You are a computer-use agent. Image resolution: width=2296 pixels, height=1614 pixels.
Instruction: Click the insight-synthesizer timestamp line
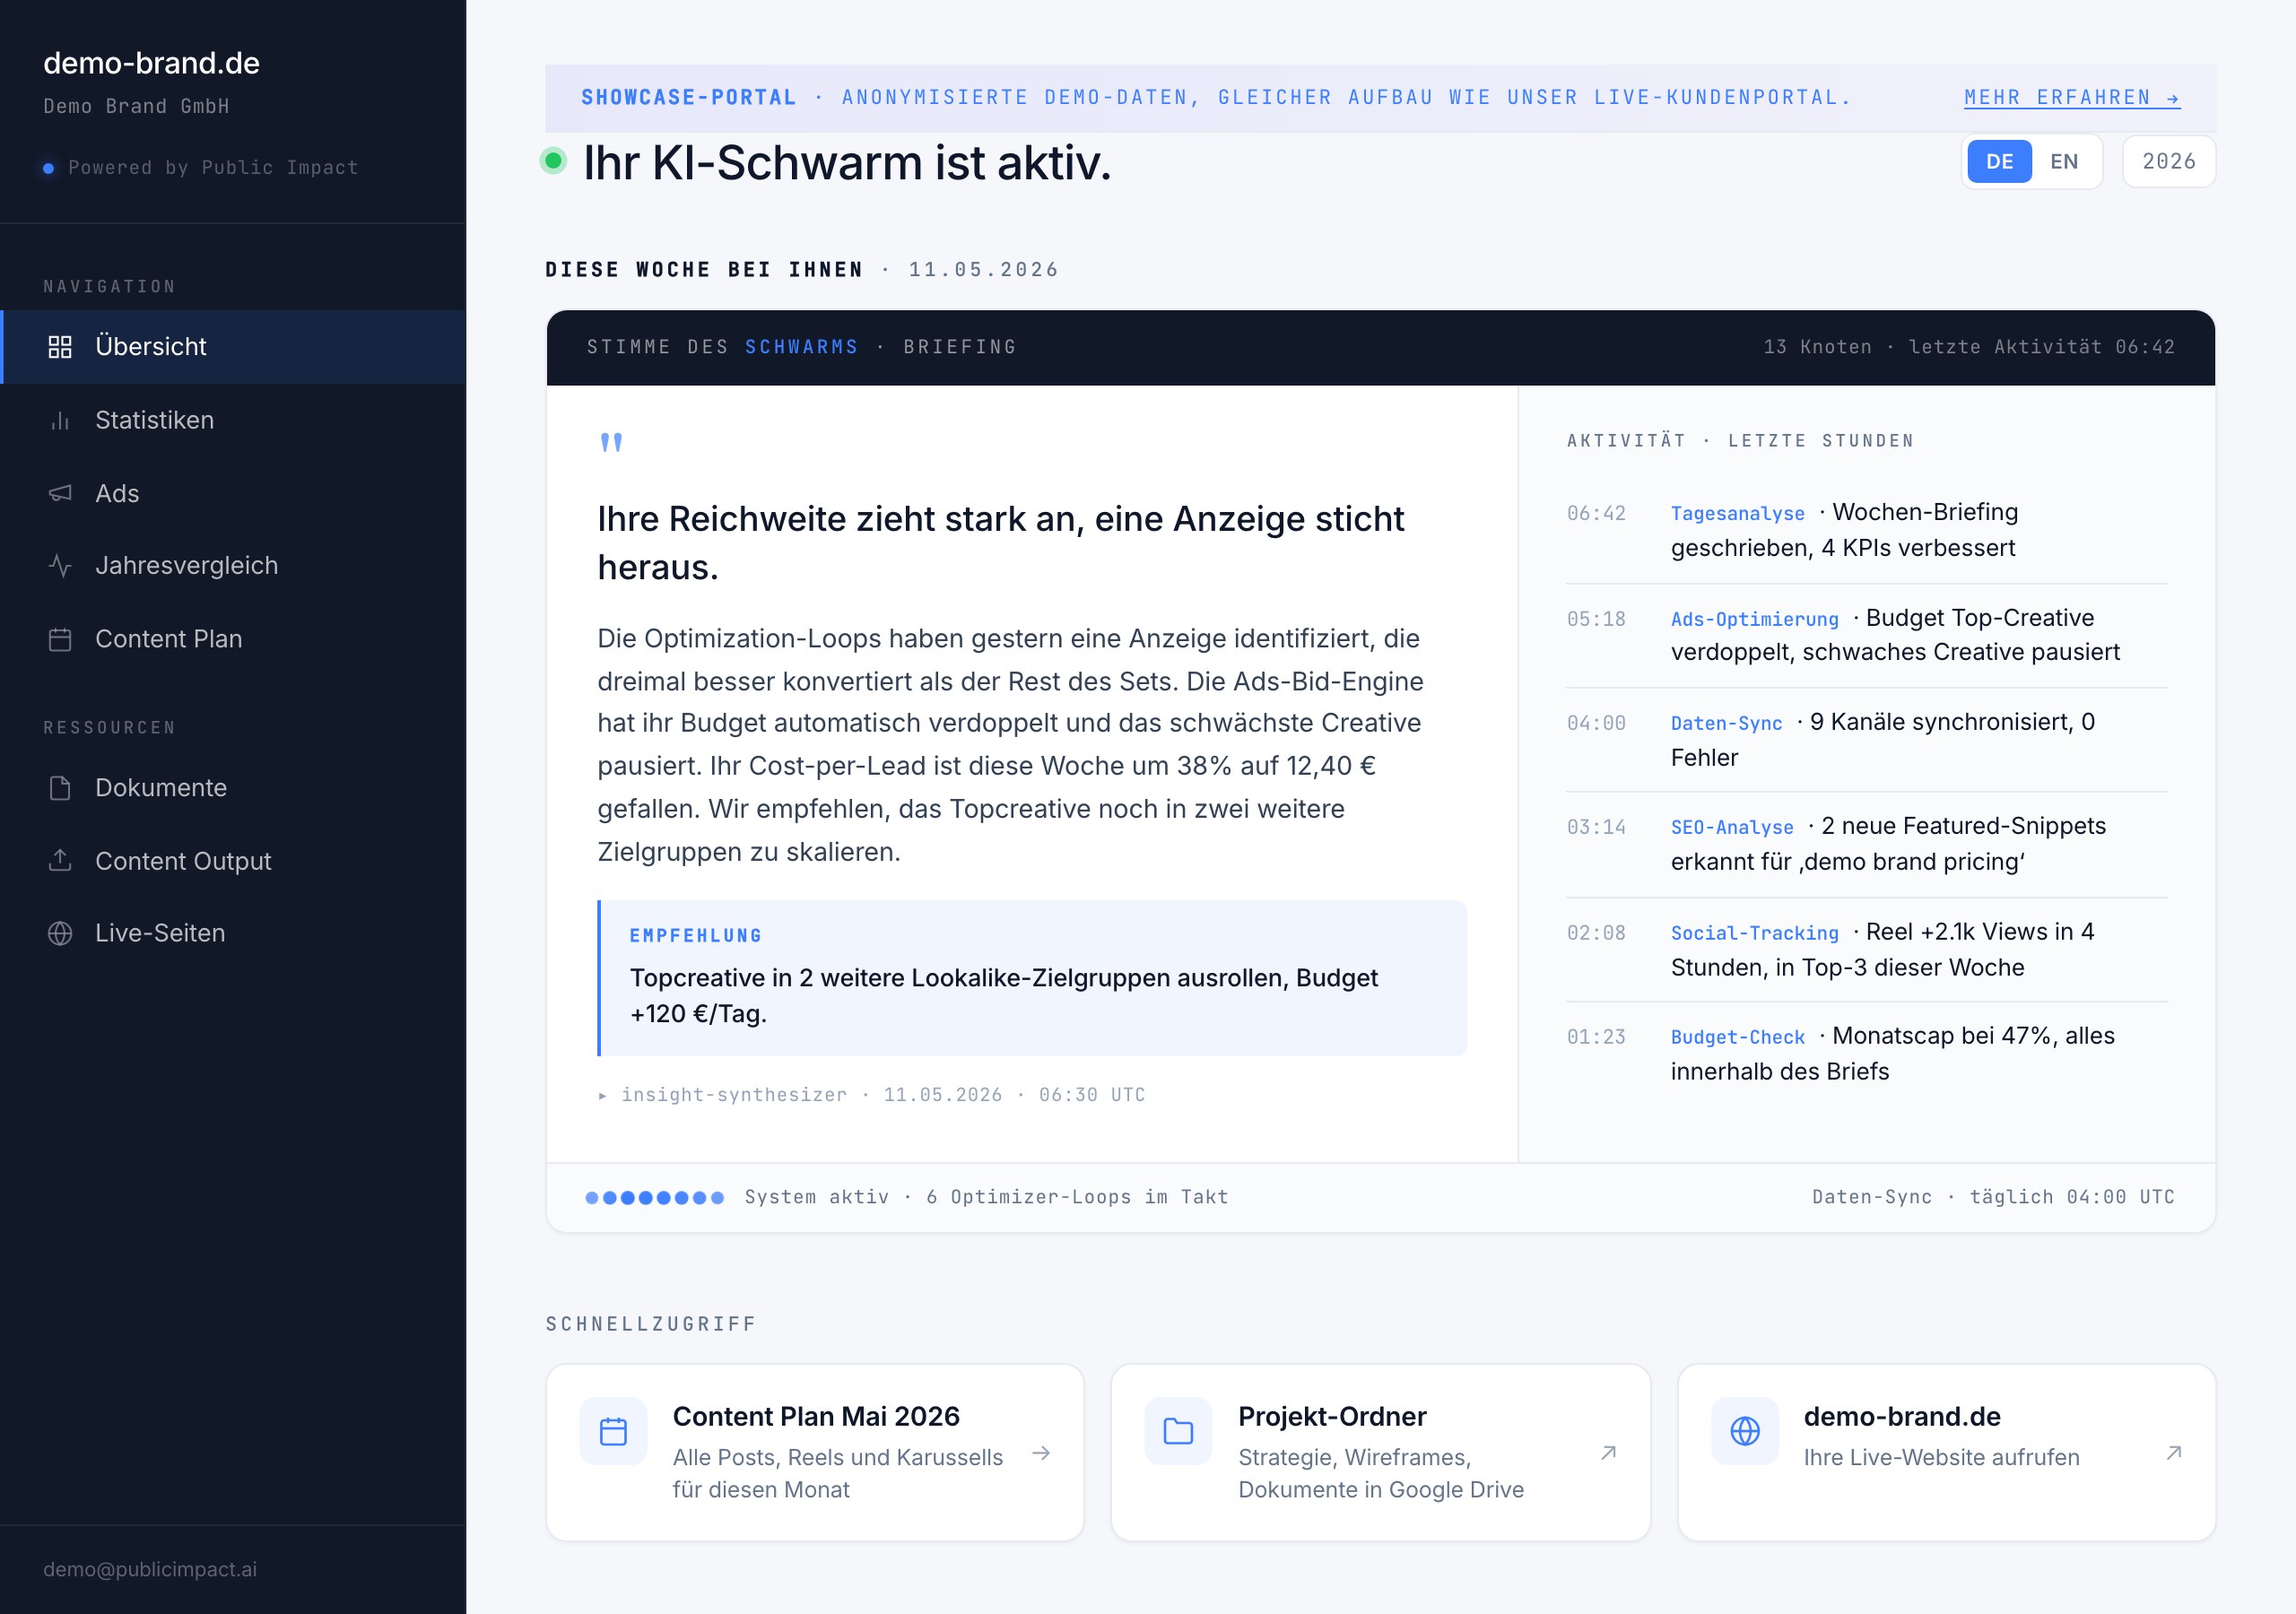point(872,1095)
